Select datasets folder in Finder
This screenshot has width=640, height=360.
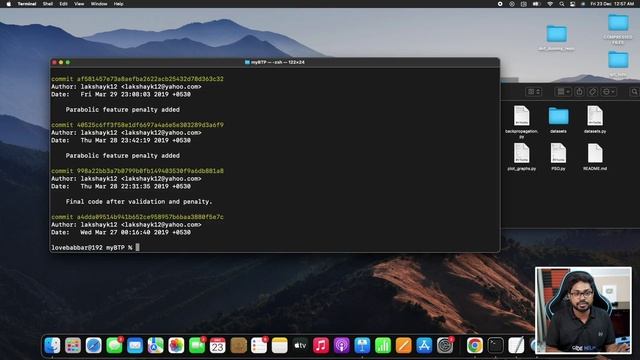(x=558, y=119)
